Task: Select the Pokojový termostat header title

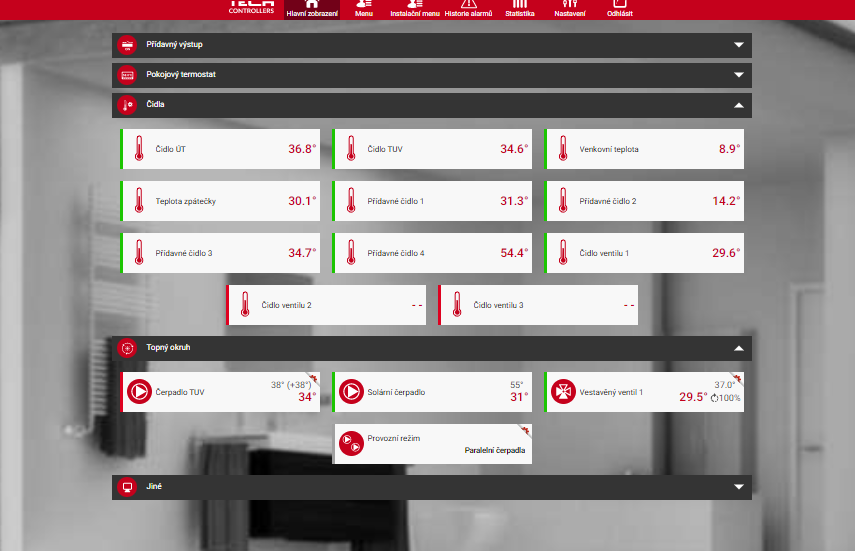Action: tap(181, 74)
